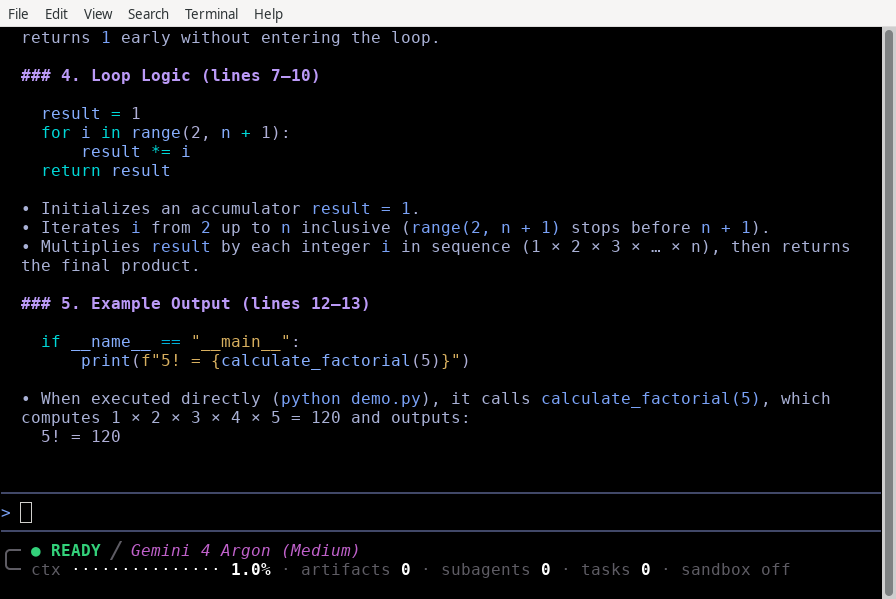Click the heading '### 4. Loop Logic (lines 7–10)'
The width and height of the screenshot is (896, 599).
tap(170, 75)
